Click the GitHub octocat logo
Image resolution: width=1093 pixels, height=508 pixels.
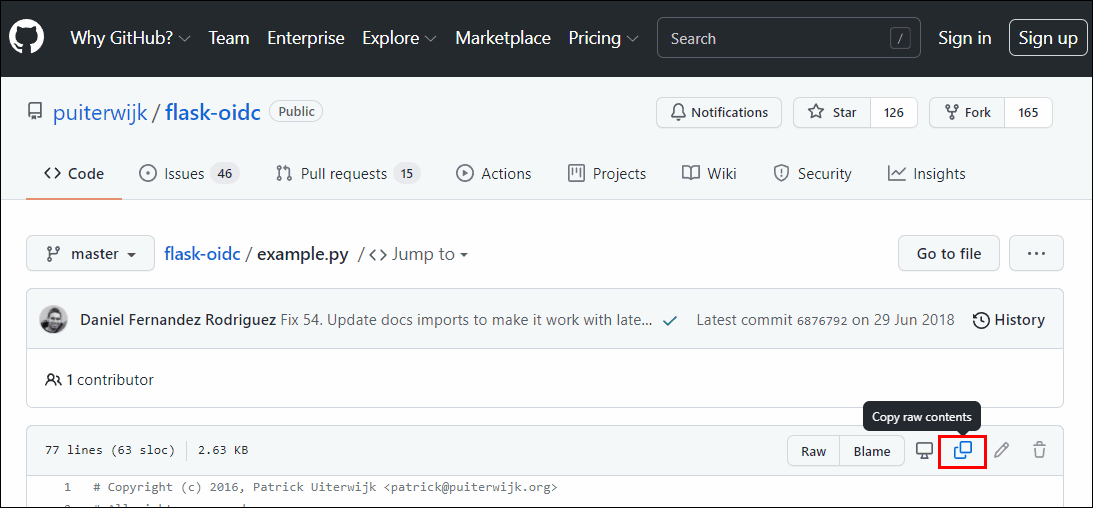27,38
